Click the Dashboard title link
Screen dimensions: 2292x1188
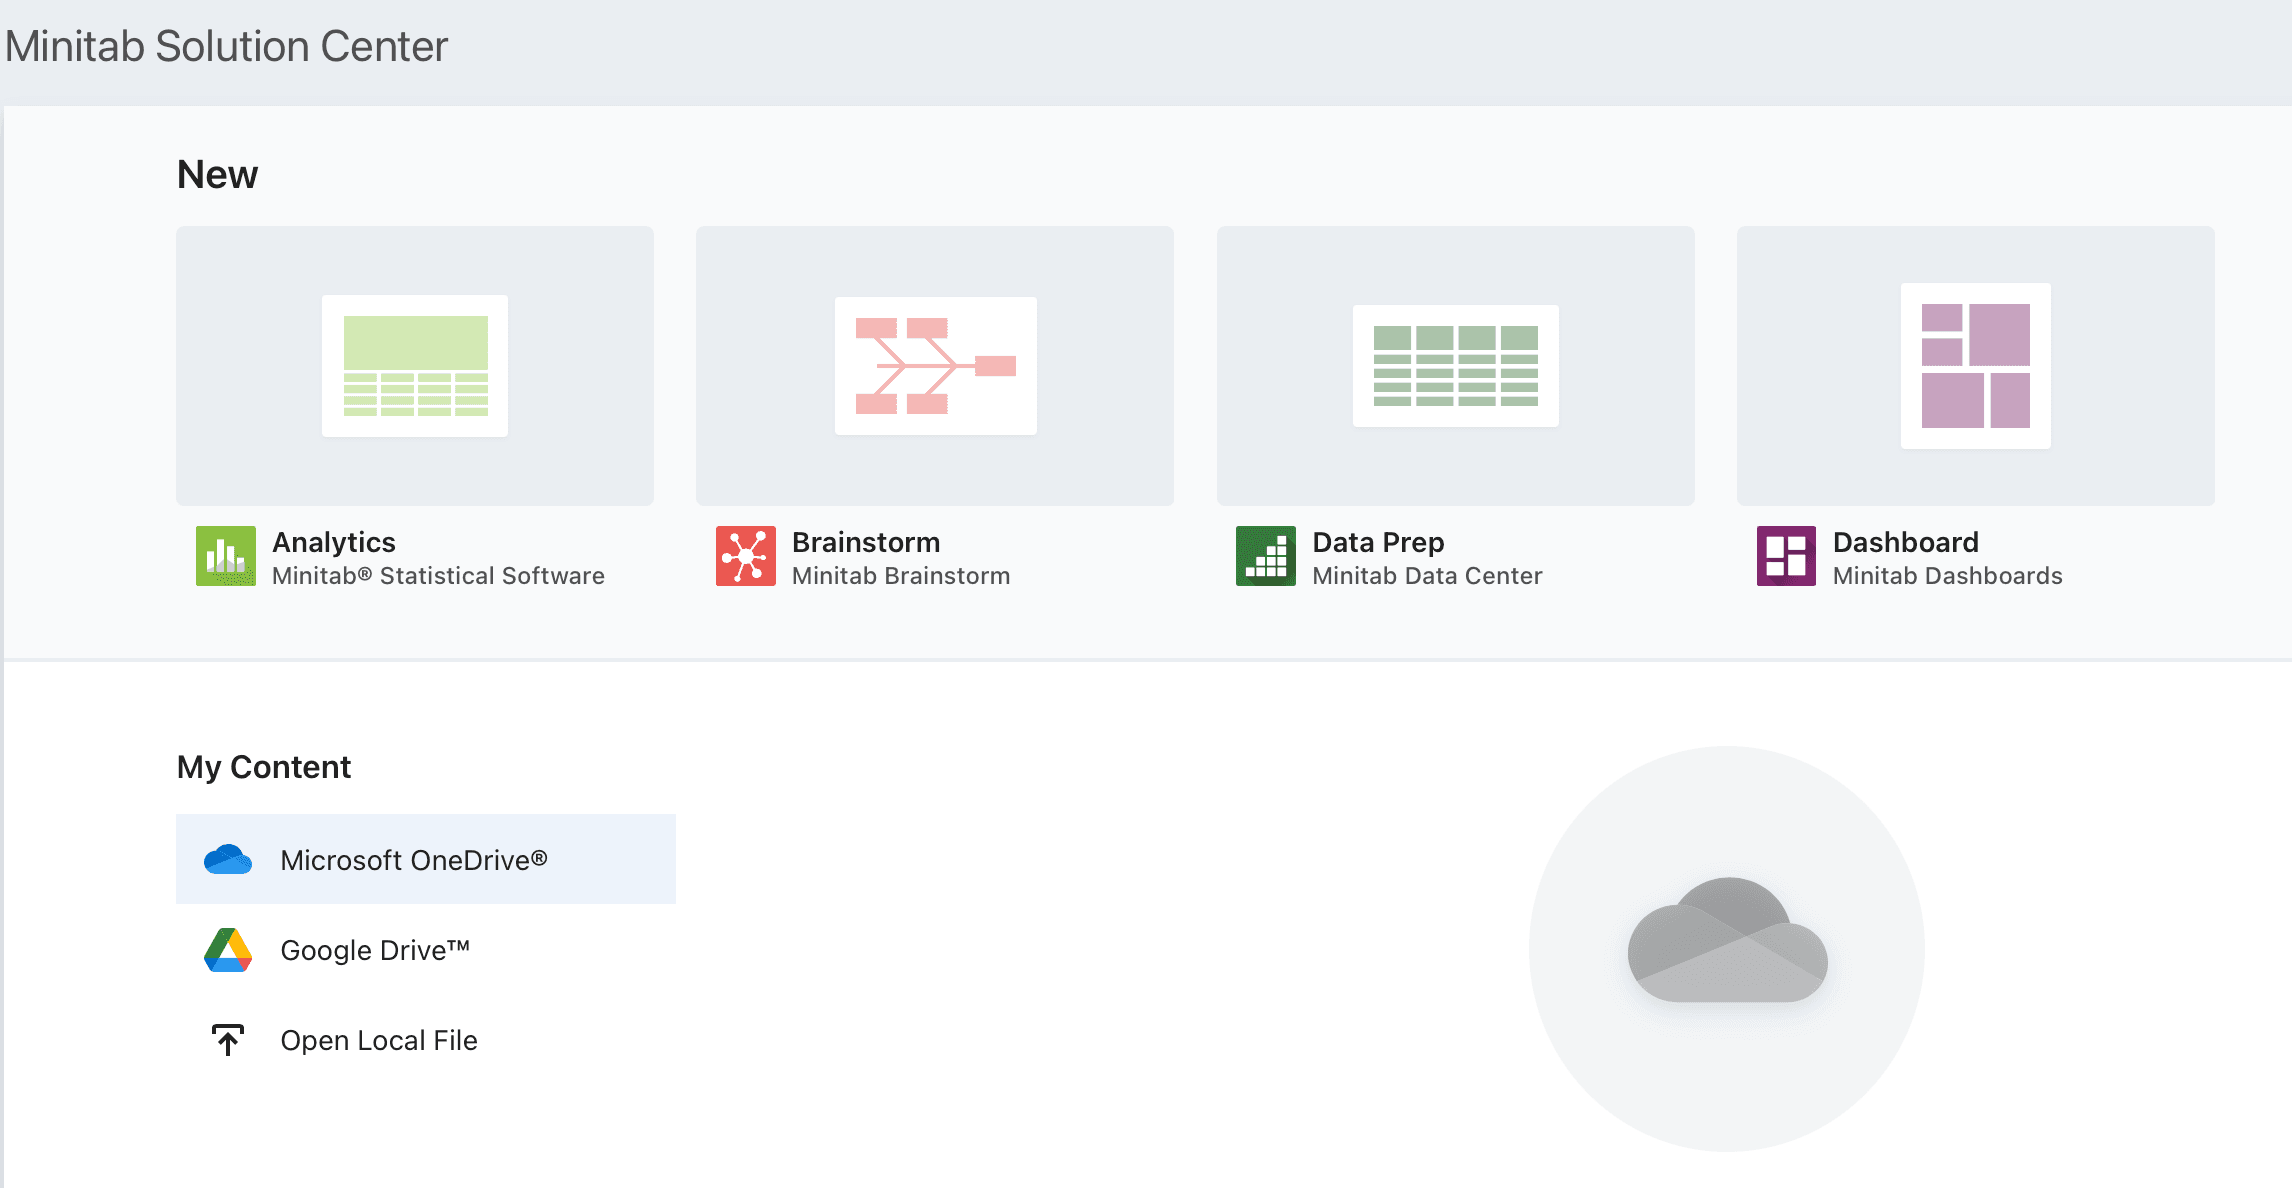1906,542
